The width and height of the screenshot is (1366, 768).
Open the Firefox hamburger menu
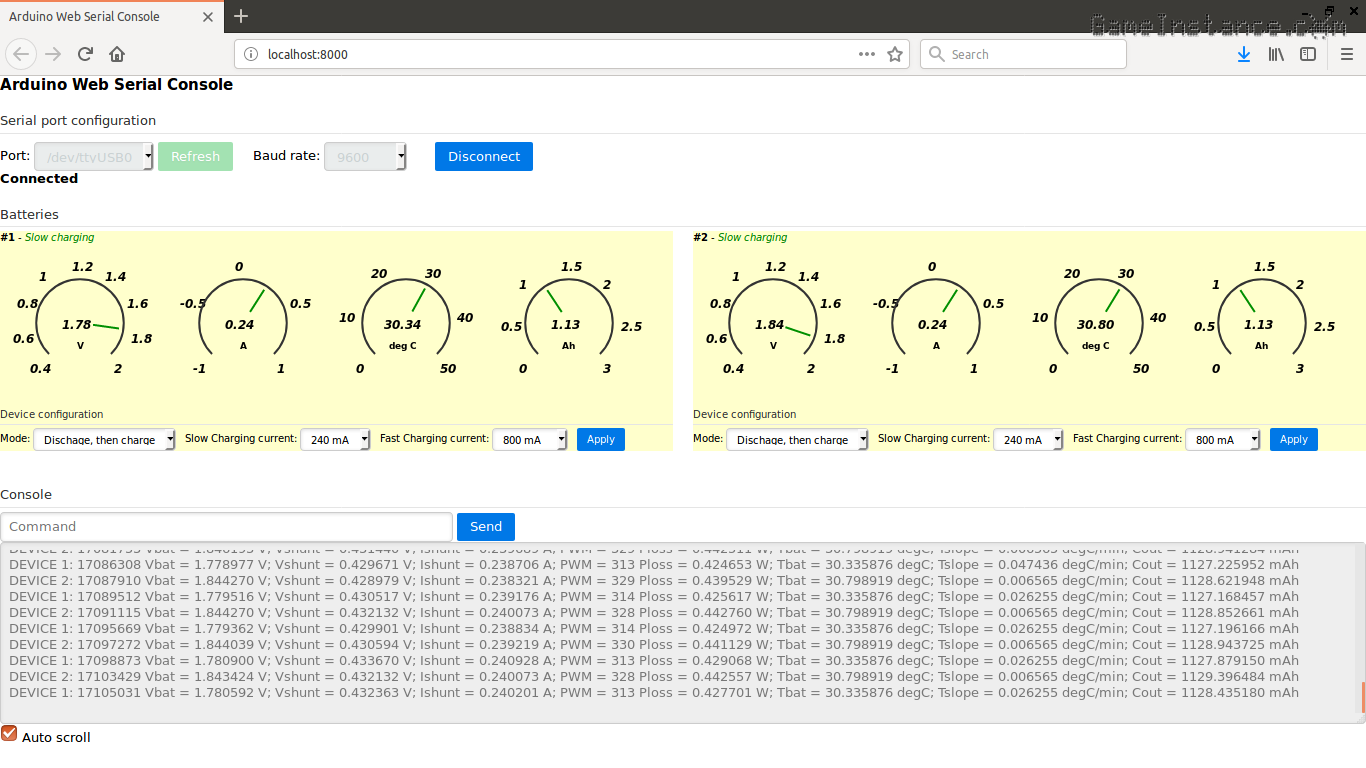(x=1347, y=54)
